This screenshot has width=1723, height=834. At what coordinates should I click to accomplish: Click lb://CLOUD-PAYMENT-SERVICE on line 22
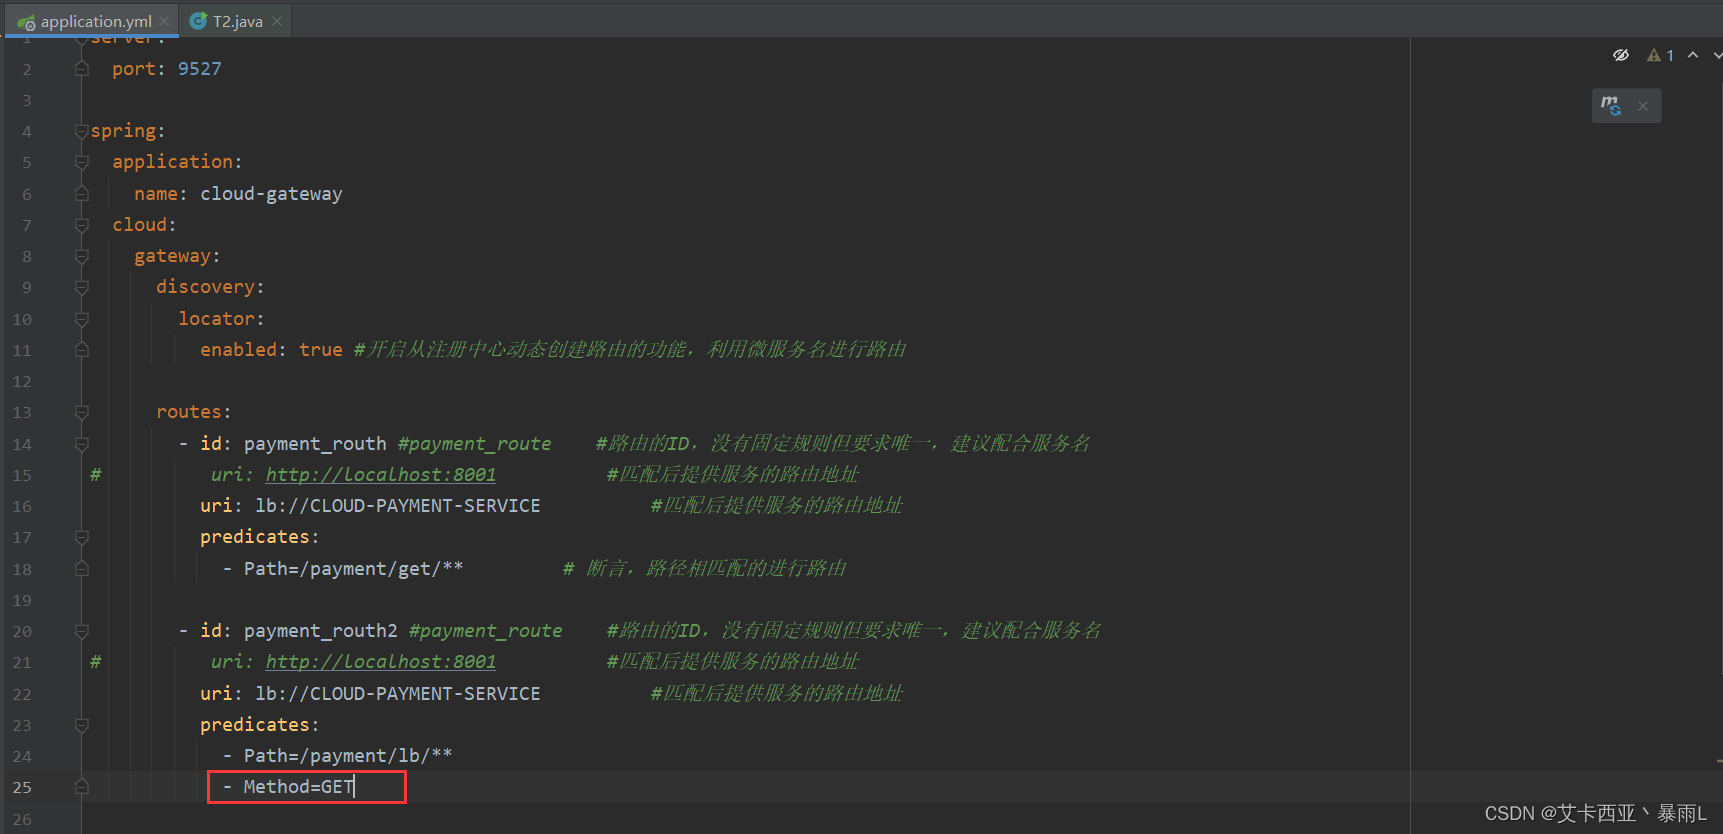click(397, 694)
